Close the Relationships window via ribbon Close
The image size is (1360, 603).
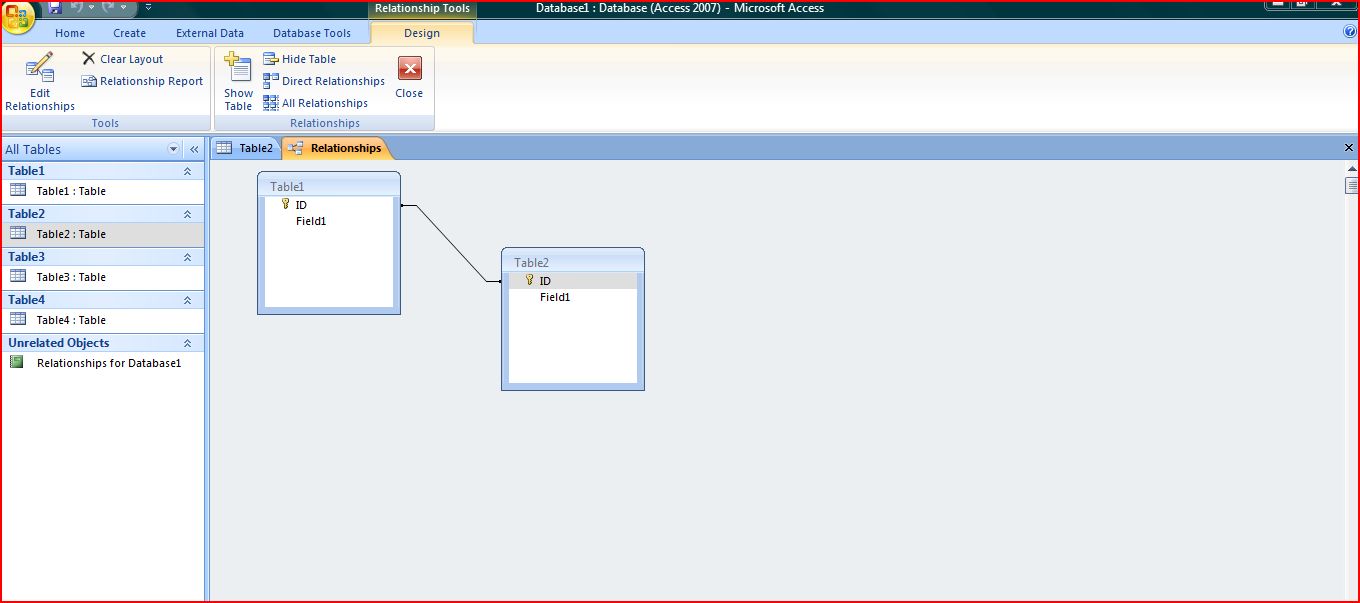pos(409,78)
